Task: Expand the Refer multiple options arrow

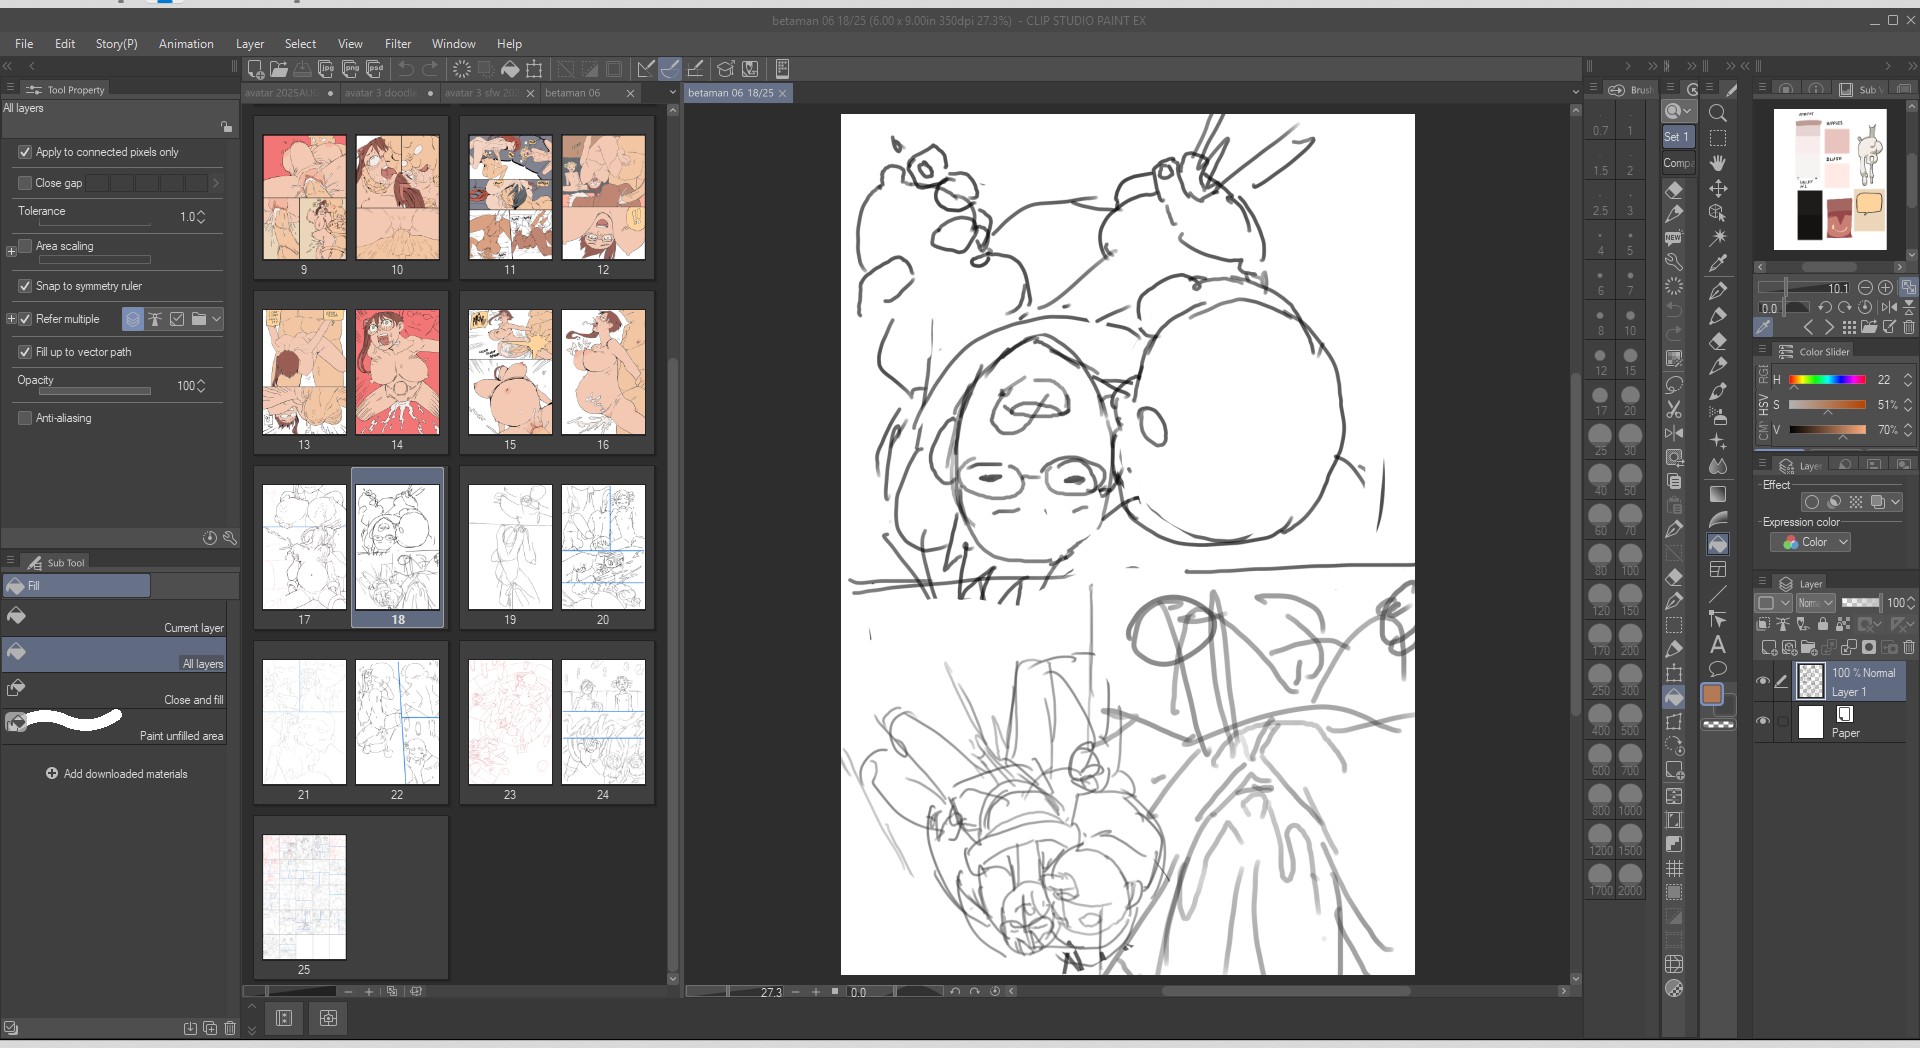Action: (216, 319)
